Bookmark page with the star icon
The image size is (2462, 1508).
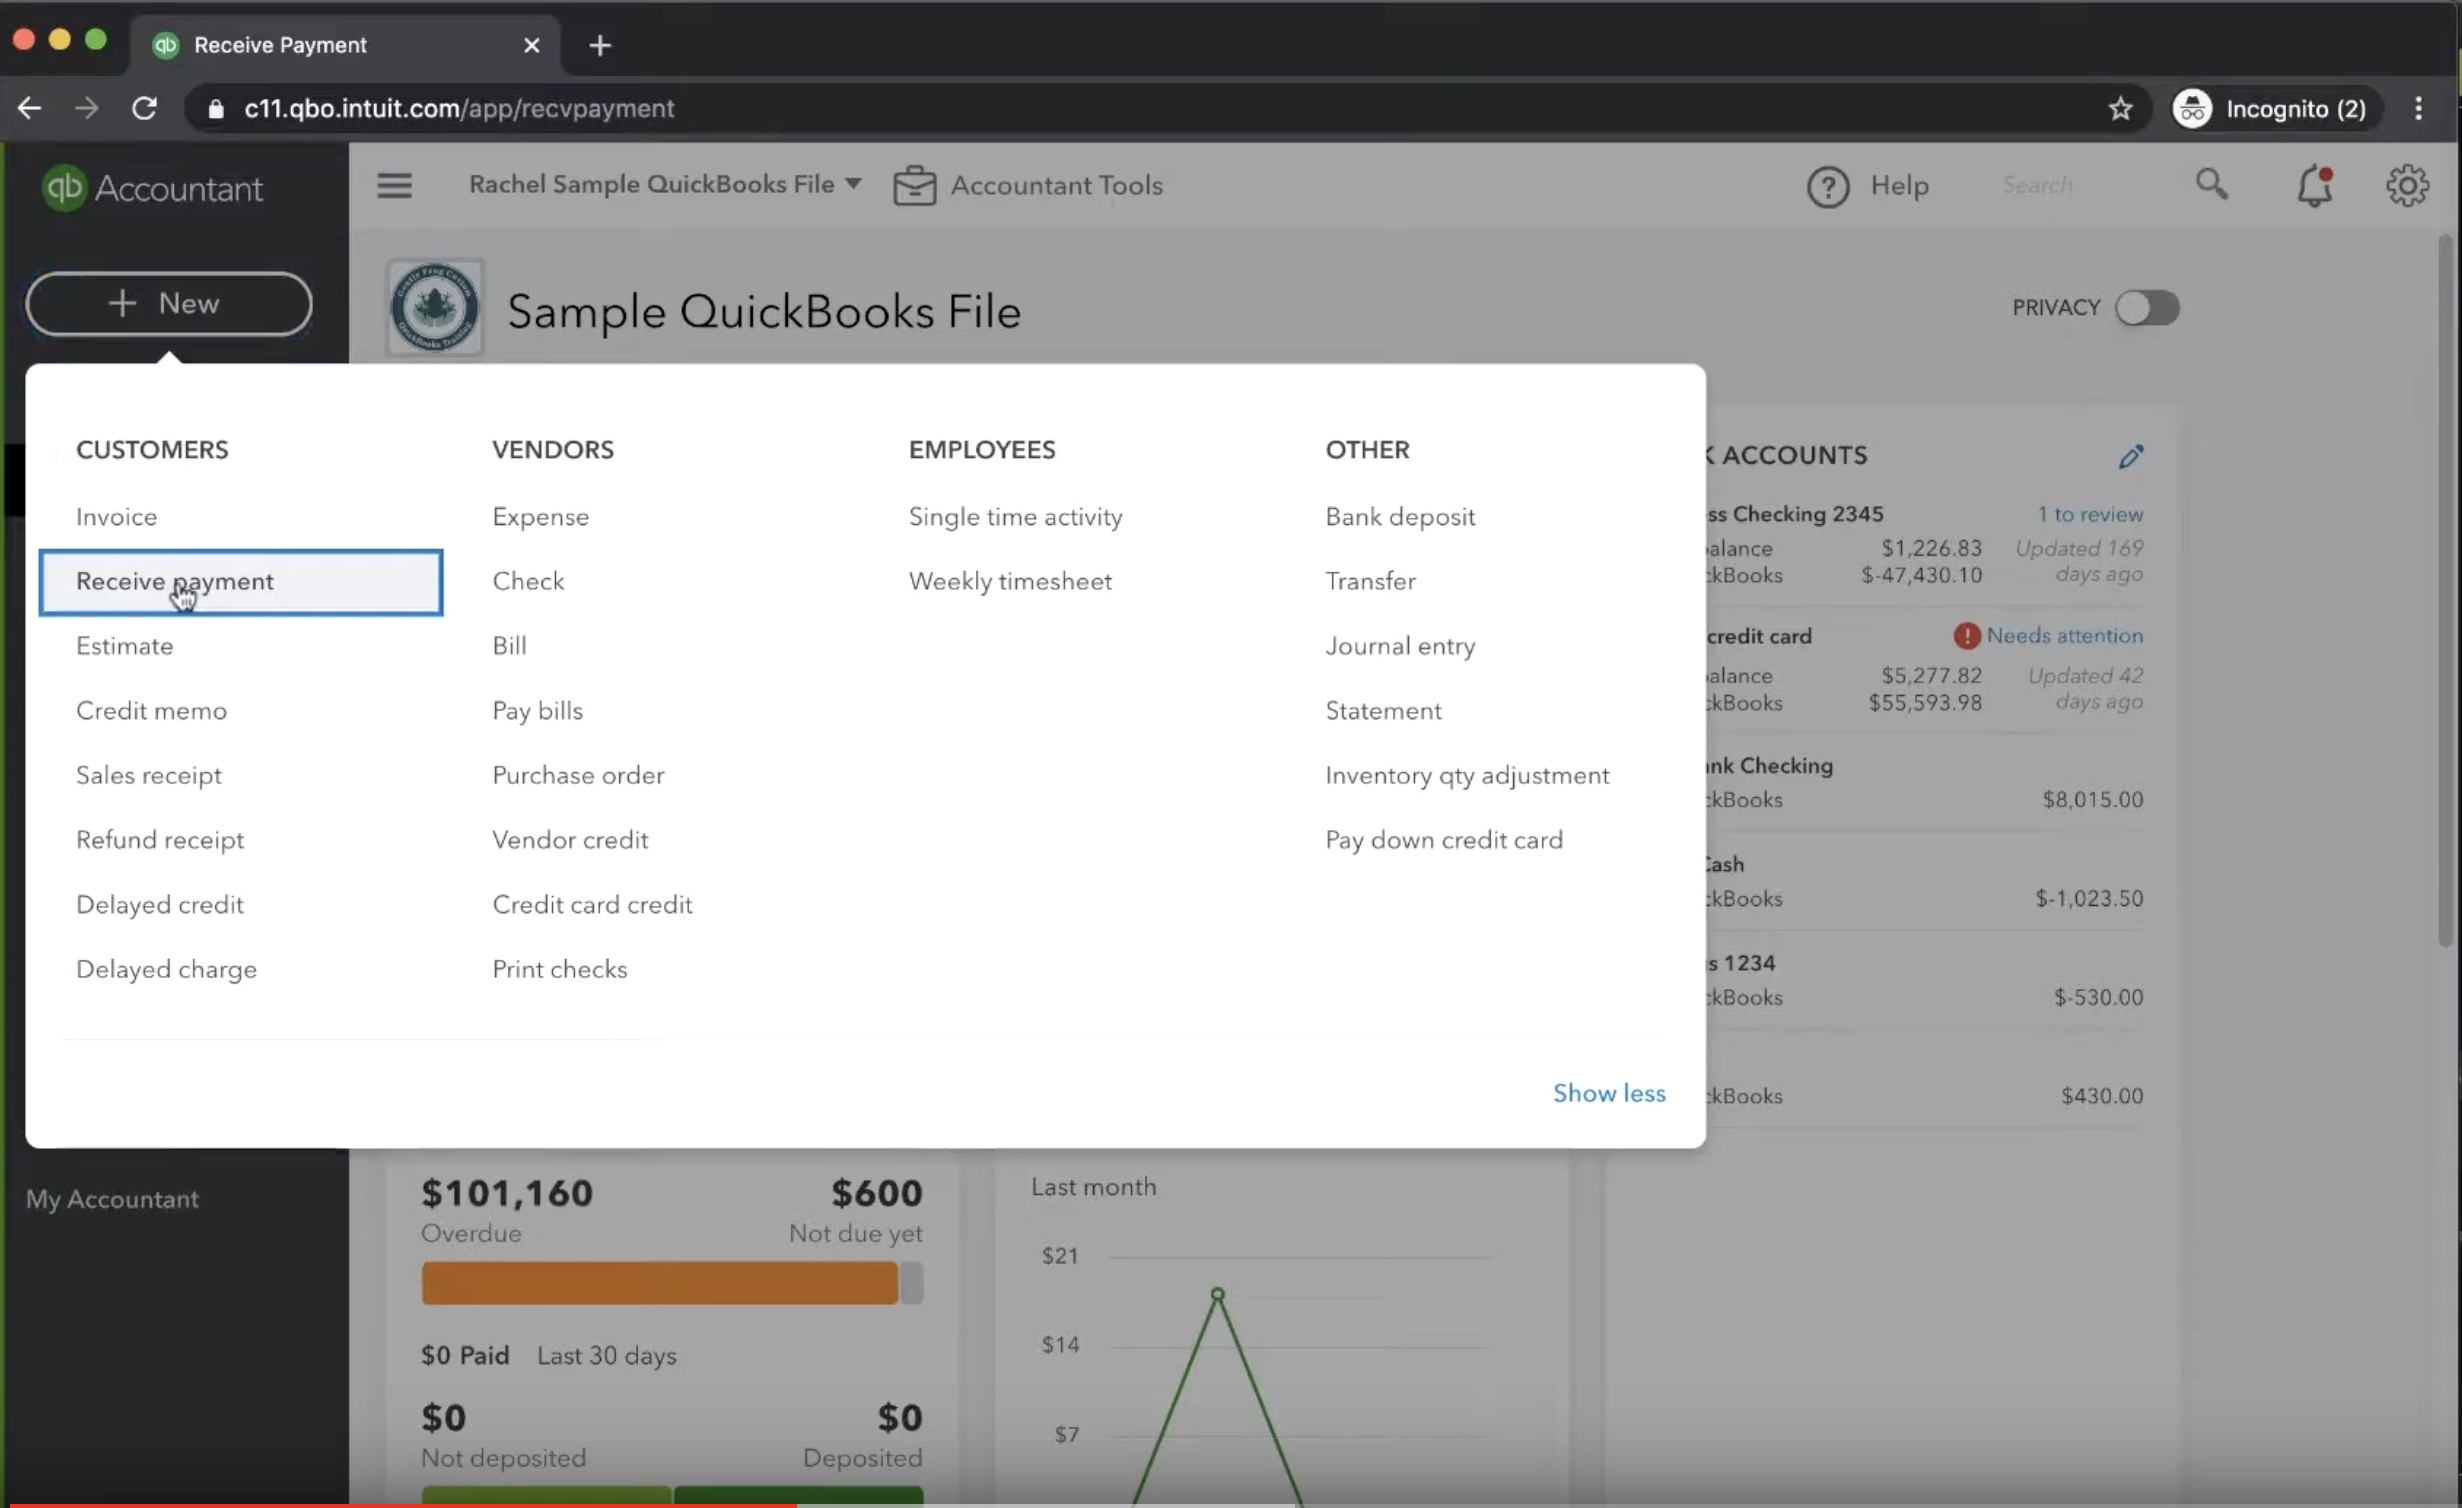pyautogui.click(x=2120, y=108)
